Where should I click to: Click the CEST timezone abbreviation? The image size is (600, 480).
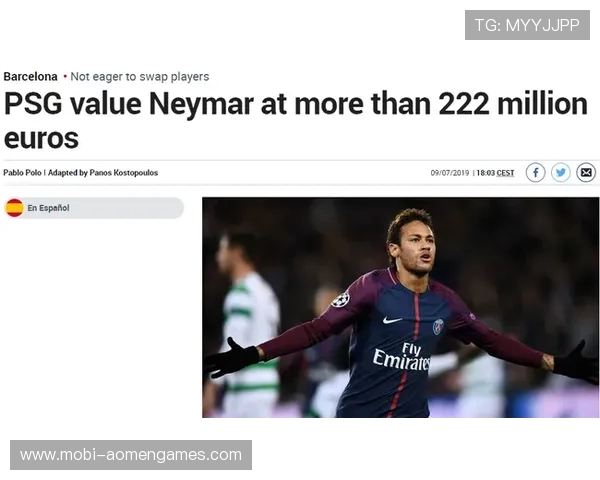click(x=505, y=173)
